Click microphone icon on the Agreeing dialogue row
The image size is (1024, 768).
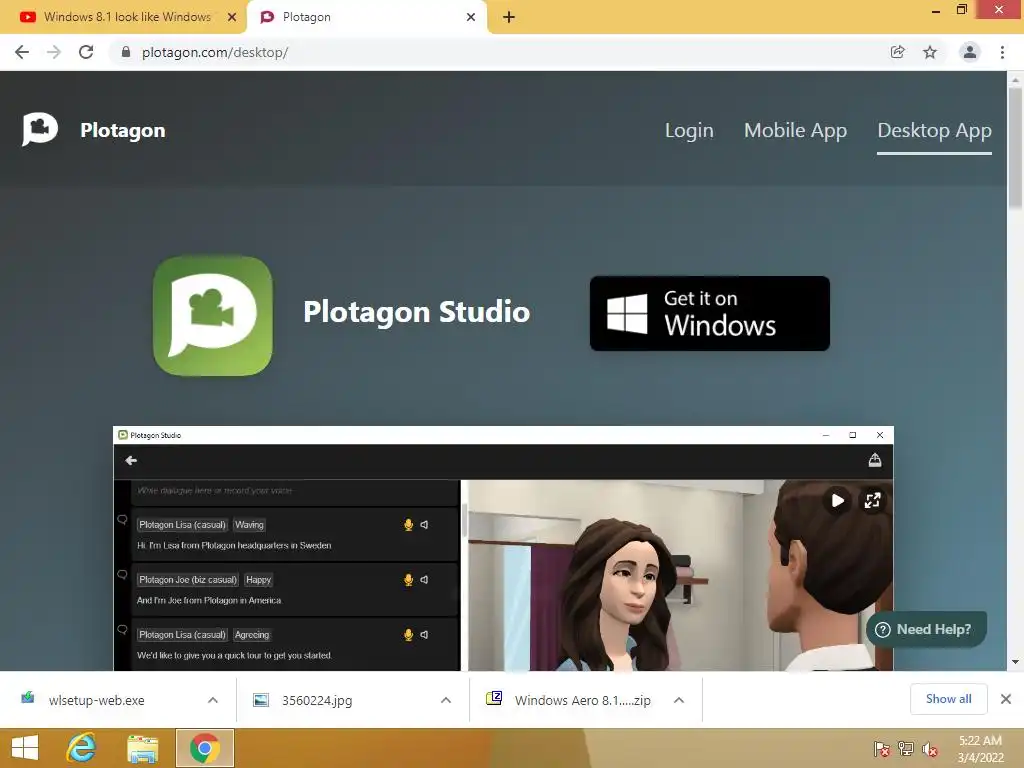pyautogui.click(x=409, y=634)
